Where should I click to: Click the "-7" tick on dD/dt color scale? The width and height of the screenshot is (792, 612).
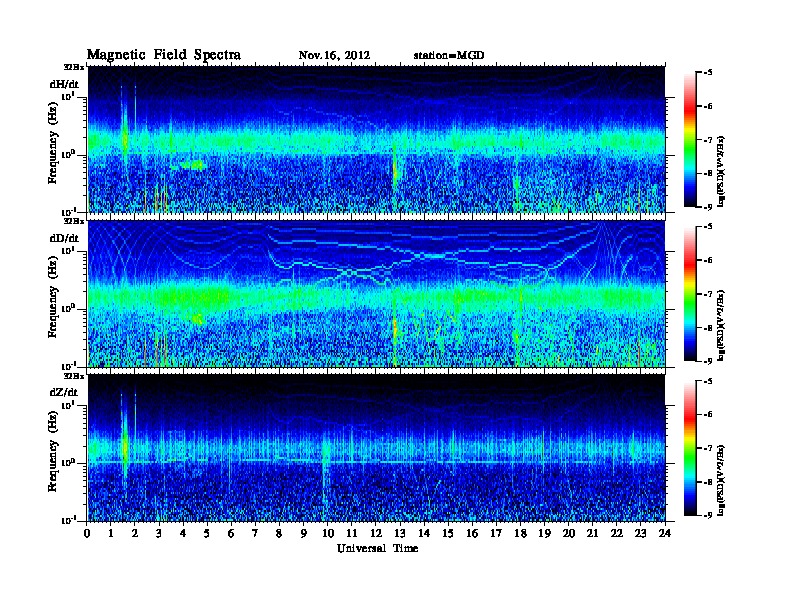point(708,294)
